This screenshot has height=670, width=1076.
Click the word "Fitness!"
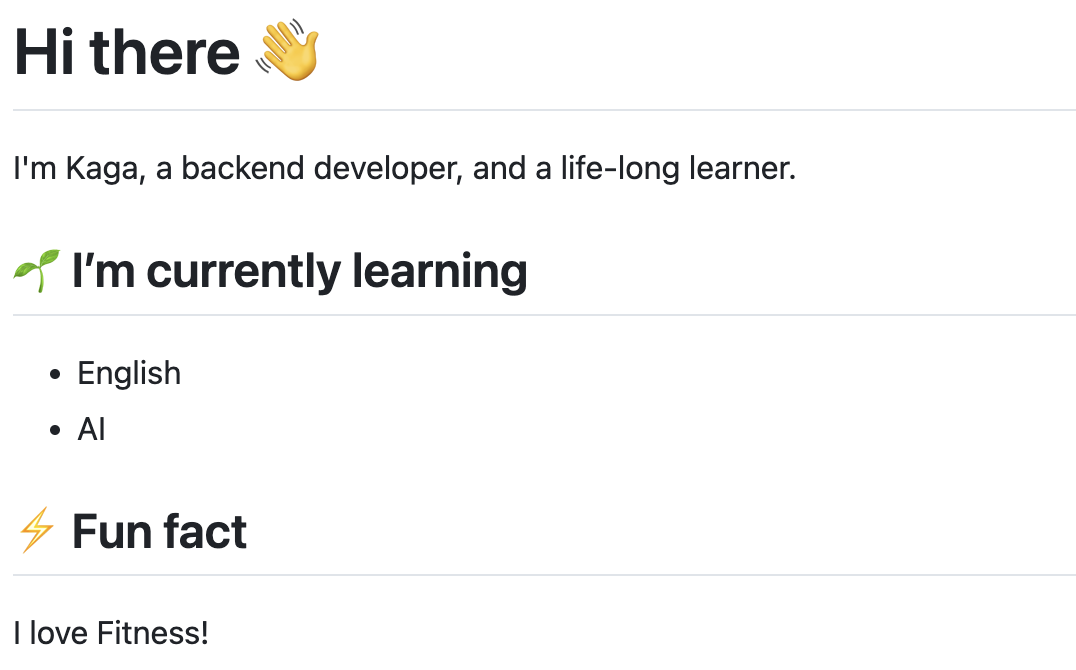pyautogui.click(x=152, y=633)
